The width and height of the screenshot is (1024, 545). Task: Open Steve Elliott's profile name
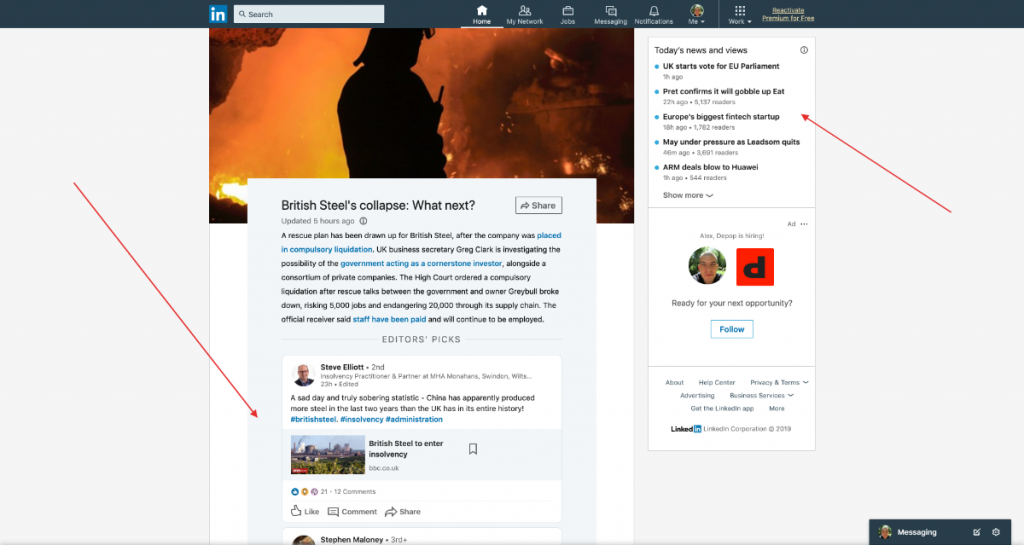pyautogui.click(x=342, y=367)
